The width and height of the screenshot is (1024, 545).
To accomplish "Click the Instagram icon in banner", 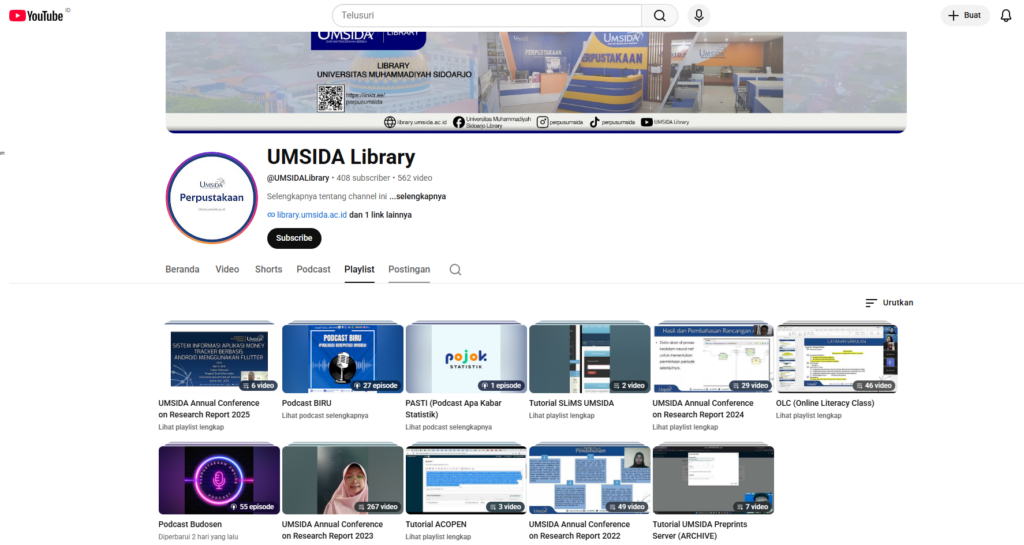I will (542, 122).
